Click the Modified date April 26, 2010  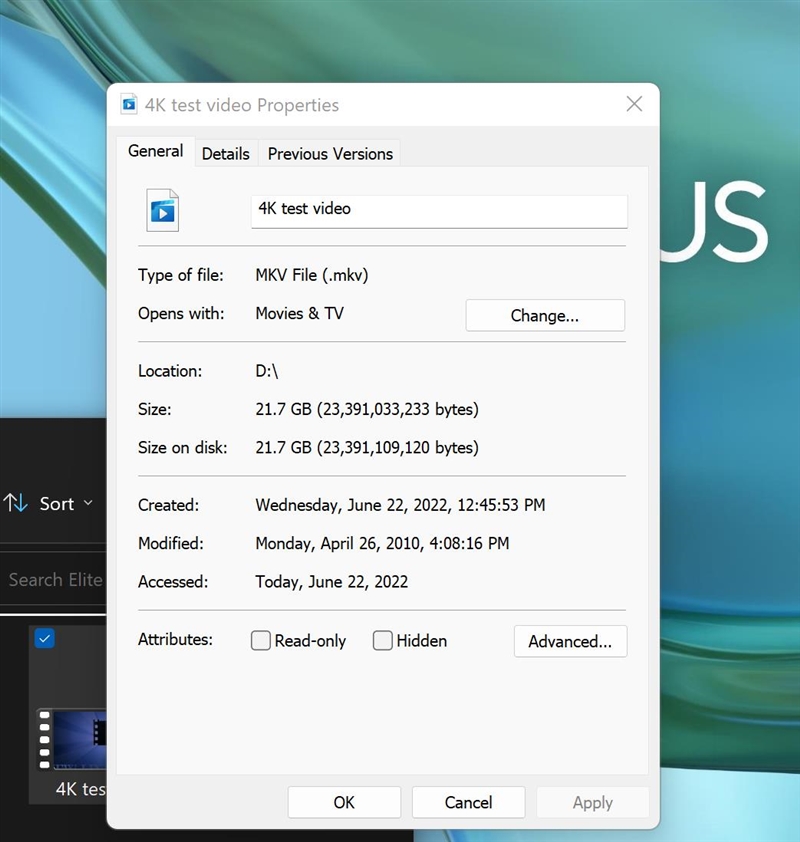point(382,543)
